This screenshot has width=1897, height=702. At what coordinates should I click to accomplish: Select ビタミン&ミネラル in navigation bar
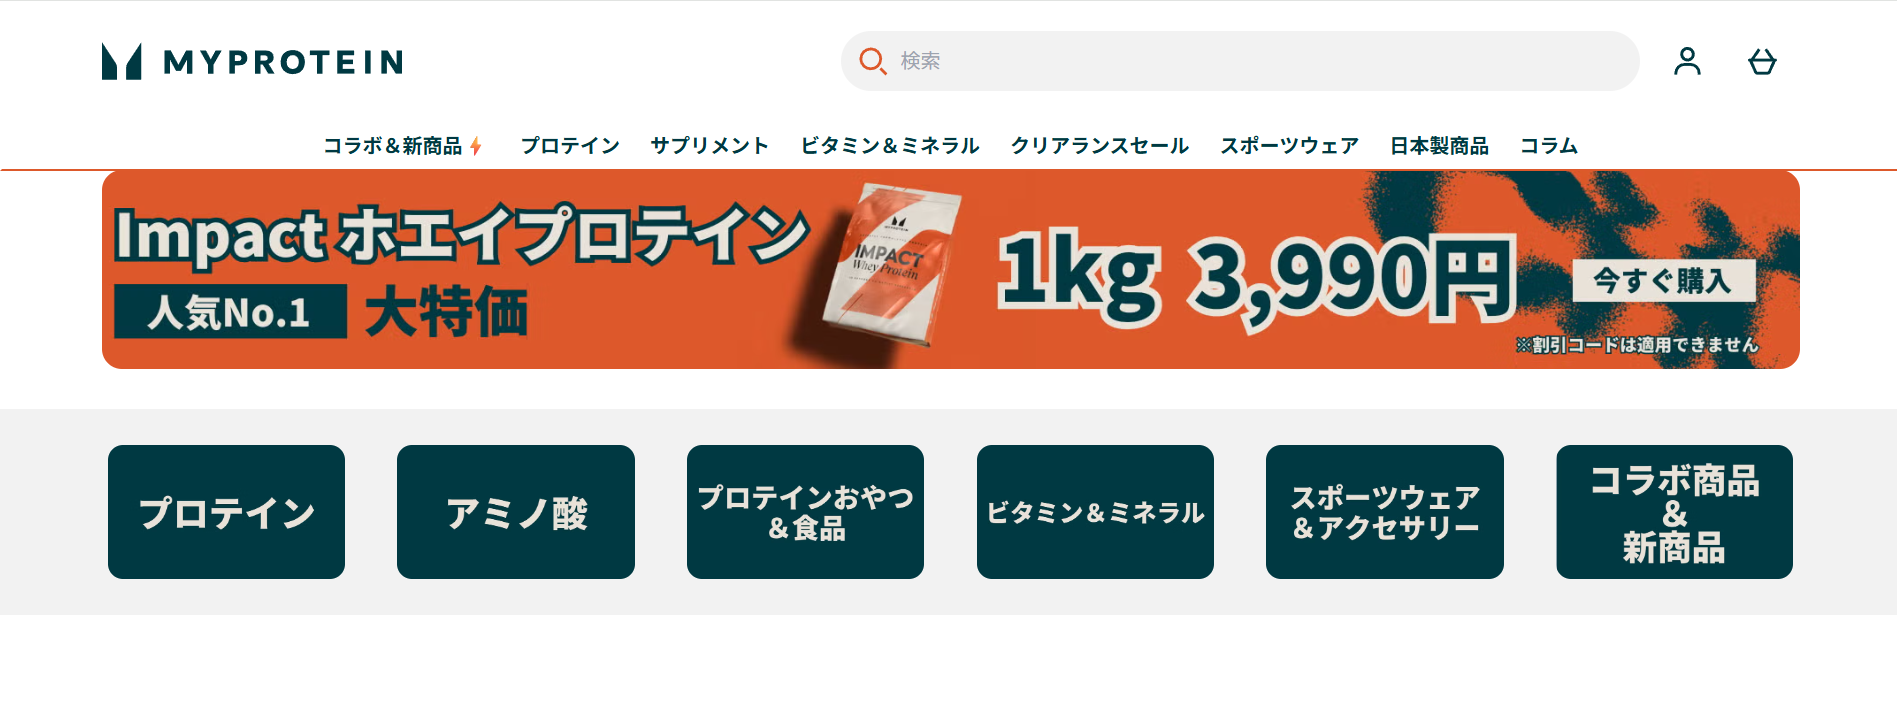pyautogui.click(x=890, y=146)
